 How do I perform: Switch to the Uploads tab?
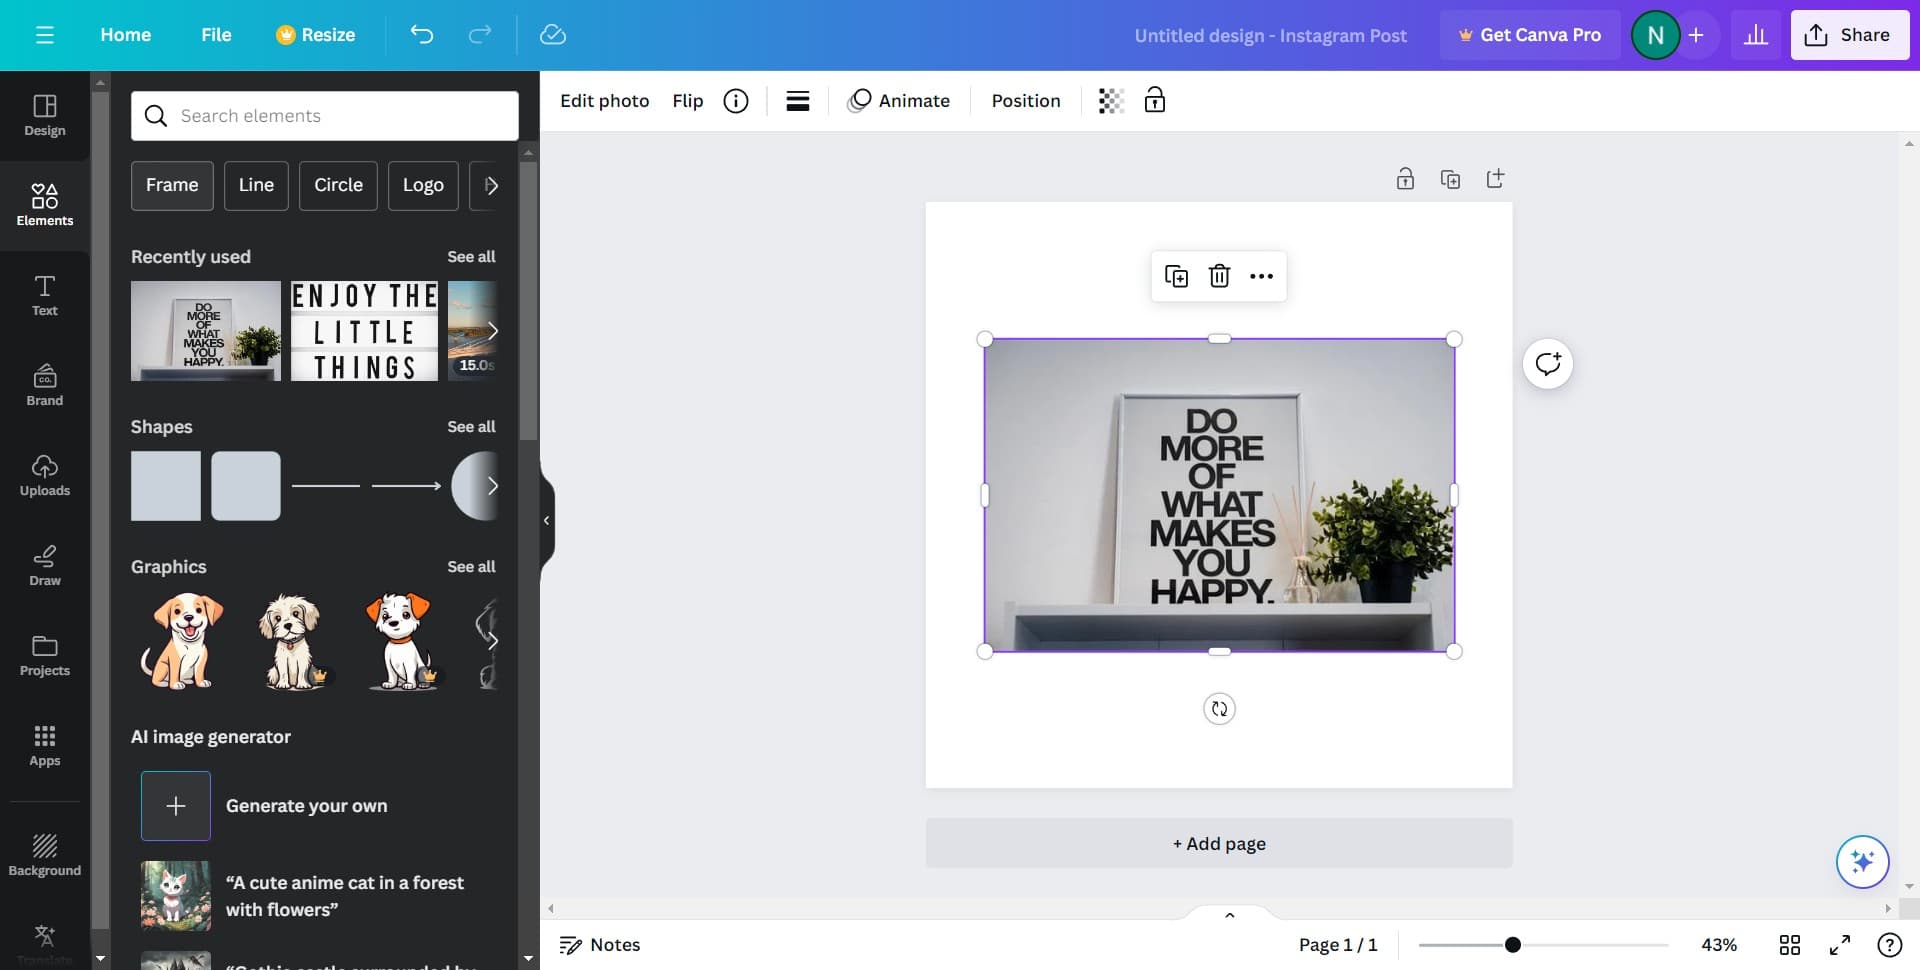click(45, 475)
